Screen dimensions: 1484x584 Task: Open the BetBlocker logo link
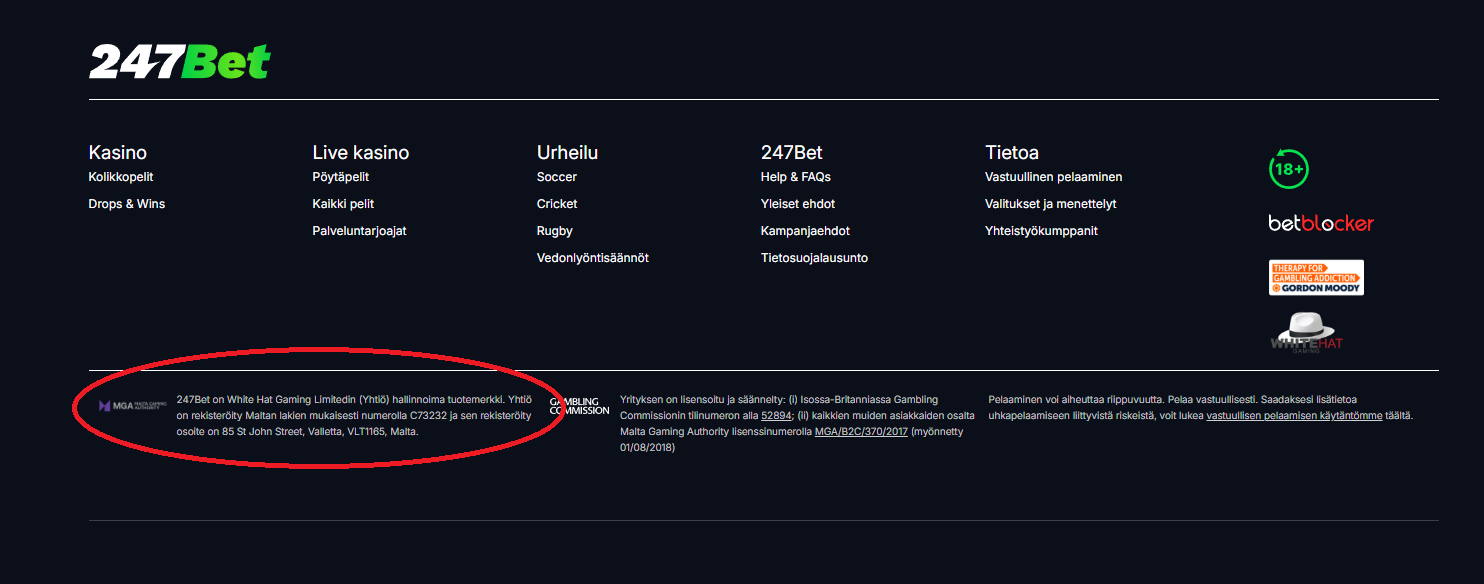pos(1321,223)
